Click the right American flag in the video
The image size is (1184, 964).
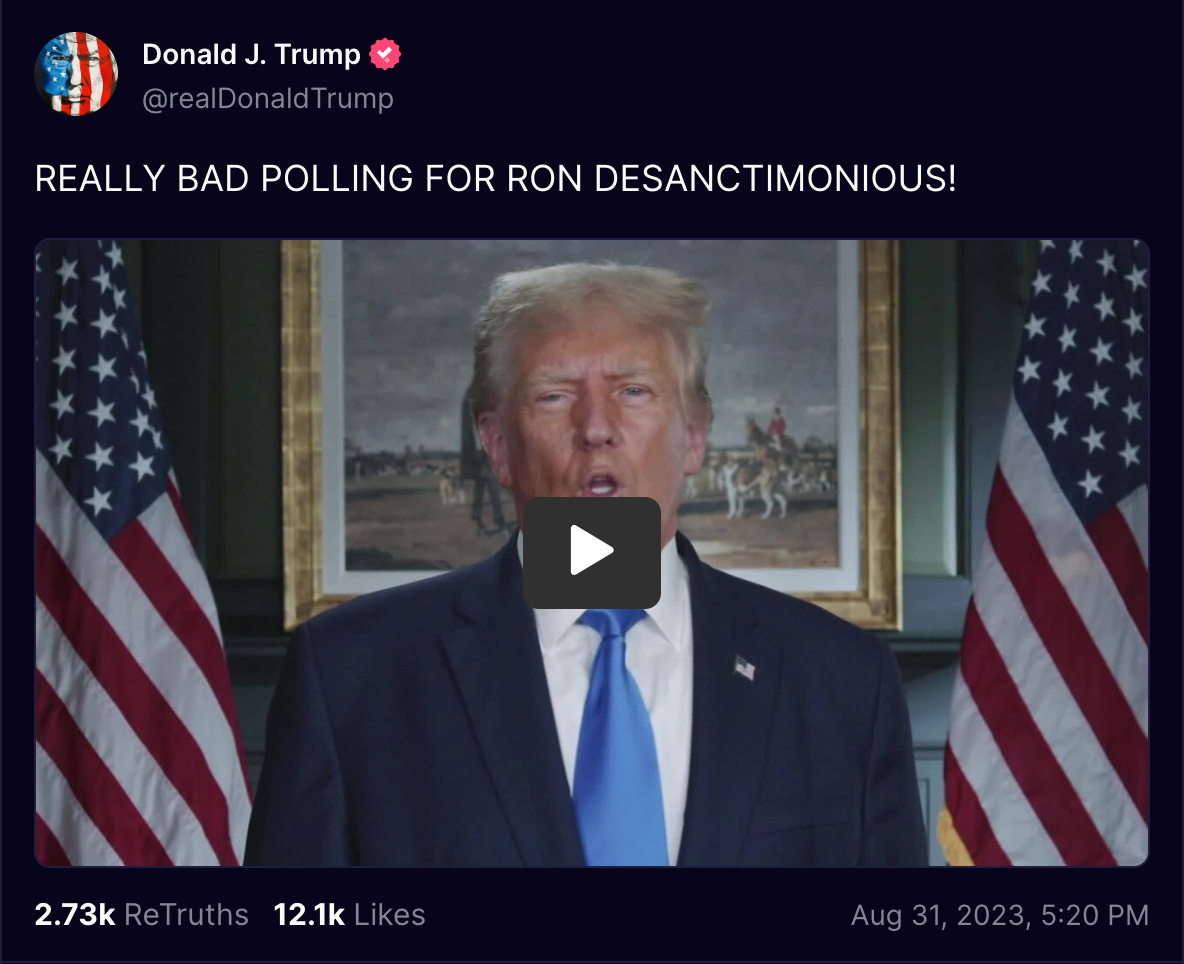pyautogui.click(x=1050, y=553)
